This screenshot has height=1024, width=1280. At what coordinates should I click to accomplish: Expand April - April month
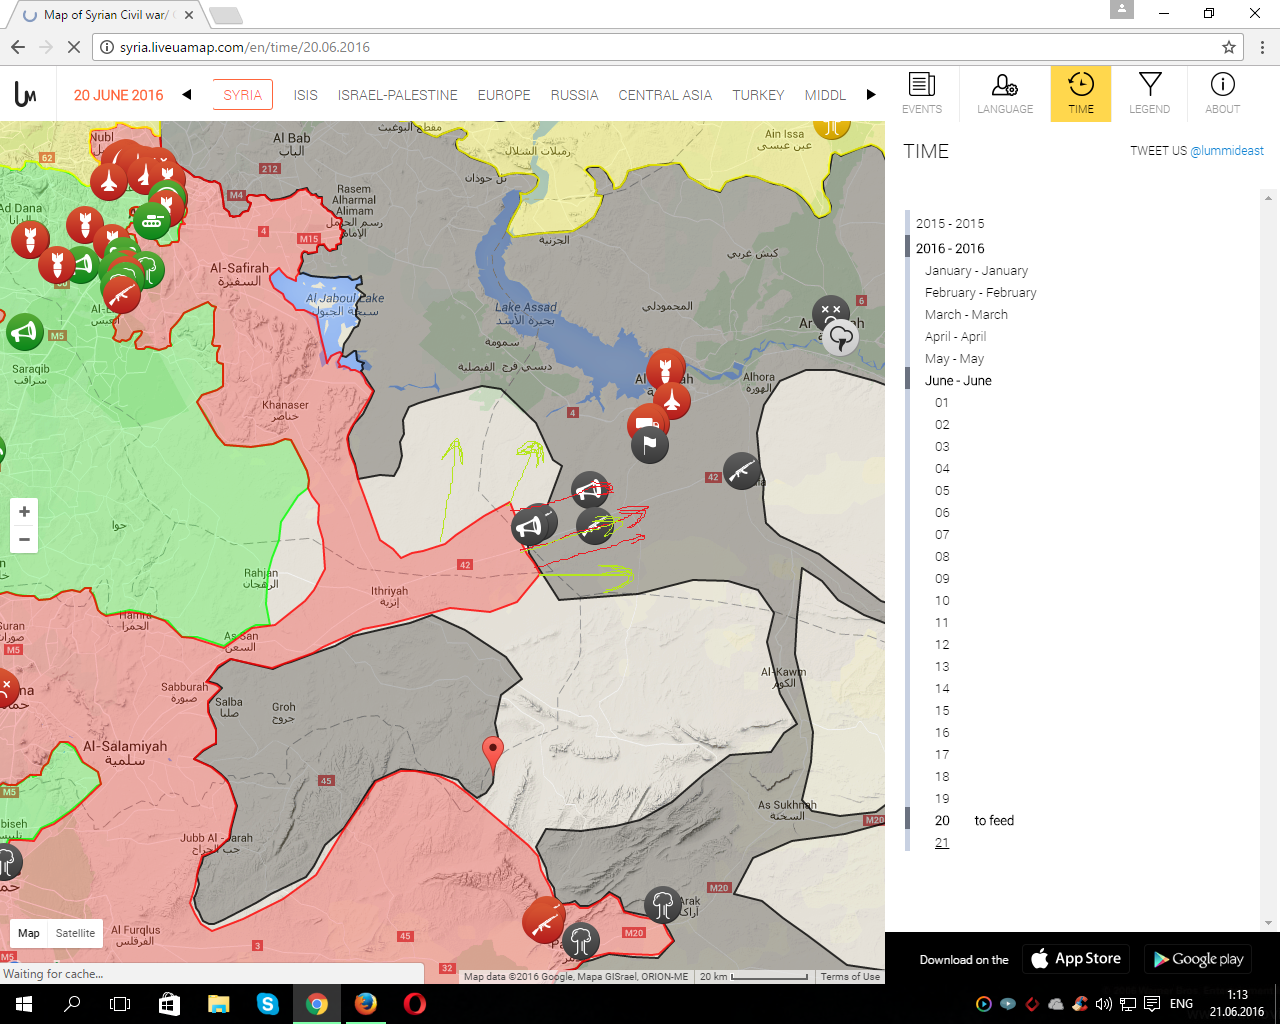[955, 337]
